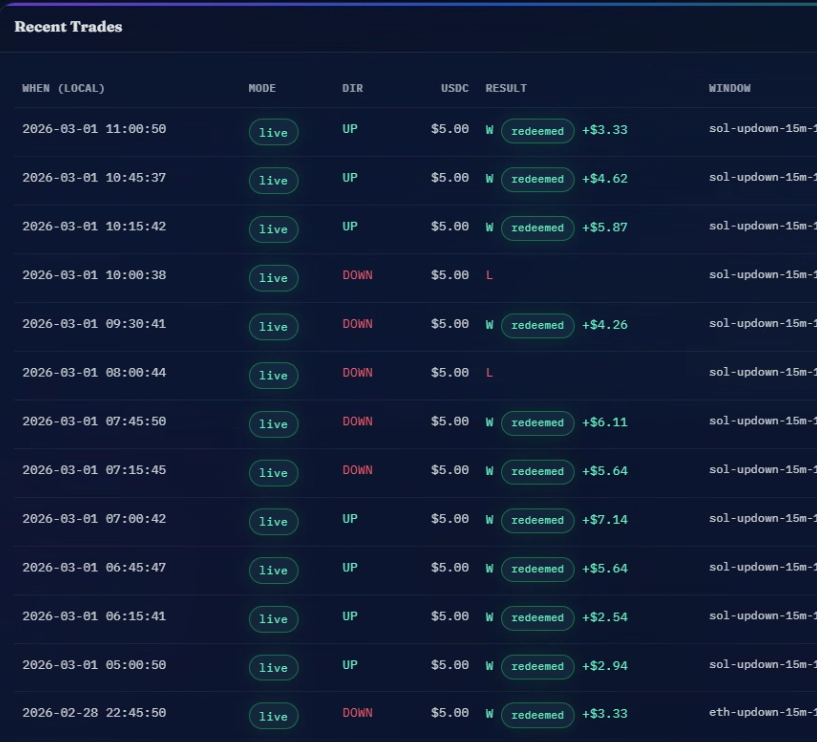817x742 pixels.
Task: Click the live badge for 07:45:50 trade
Action: point(274,424)
